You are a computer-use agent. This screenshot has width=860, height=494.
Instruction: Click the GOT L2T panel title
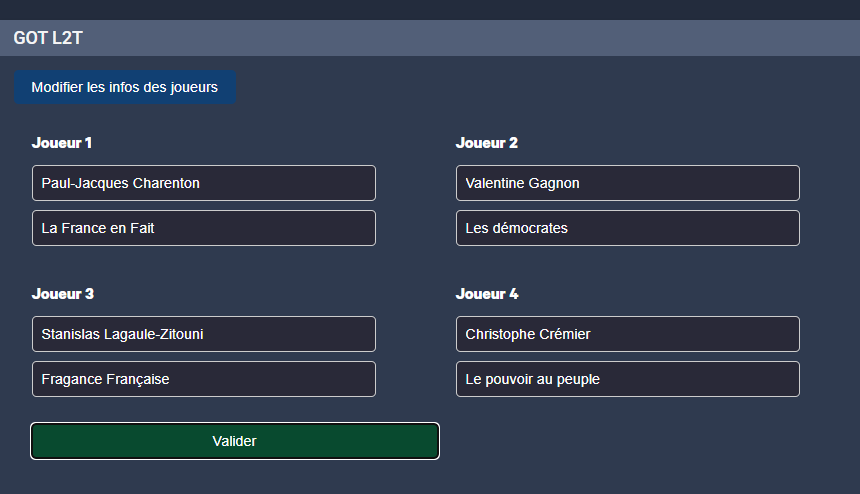coord(48,38)
